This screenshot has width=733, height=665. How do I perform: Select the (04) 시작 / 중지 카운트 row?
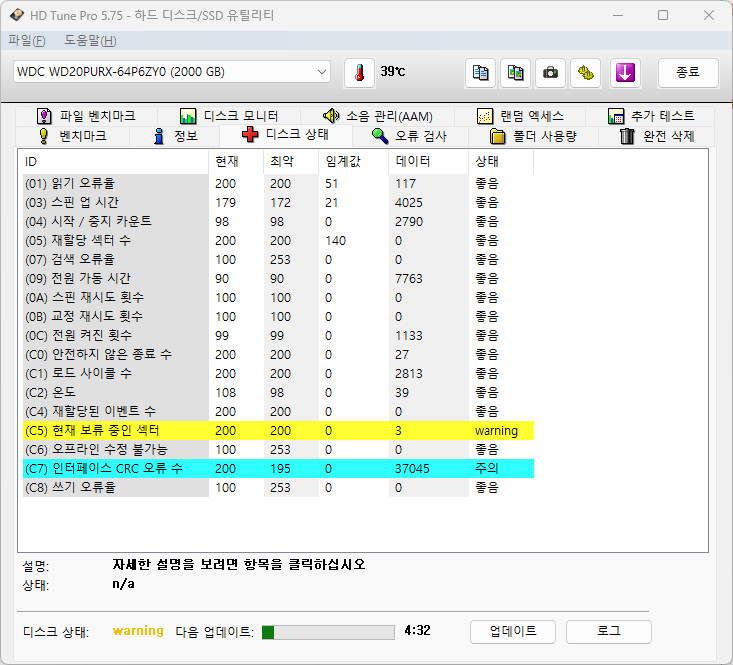(x=278, y=221)
